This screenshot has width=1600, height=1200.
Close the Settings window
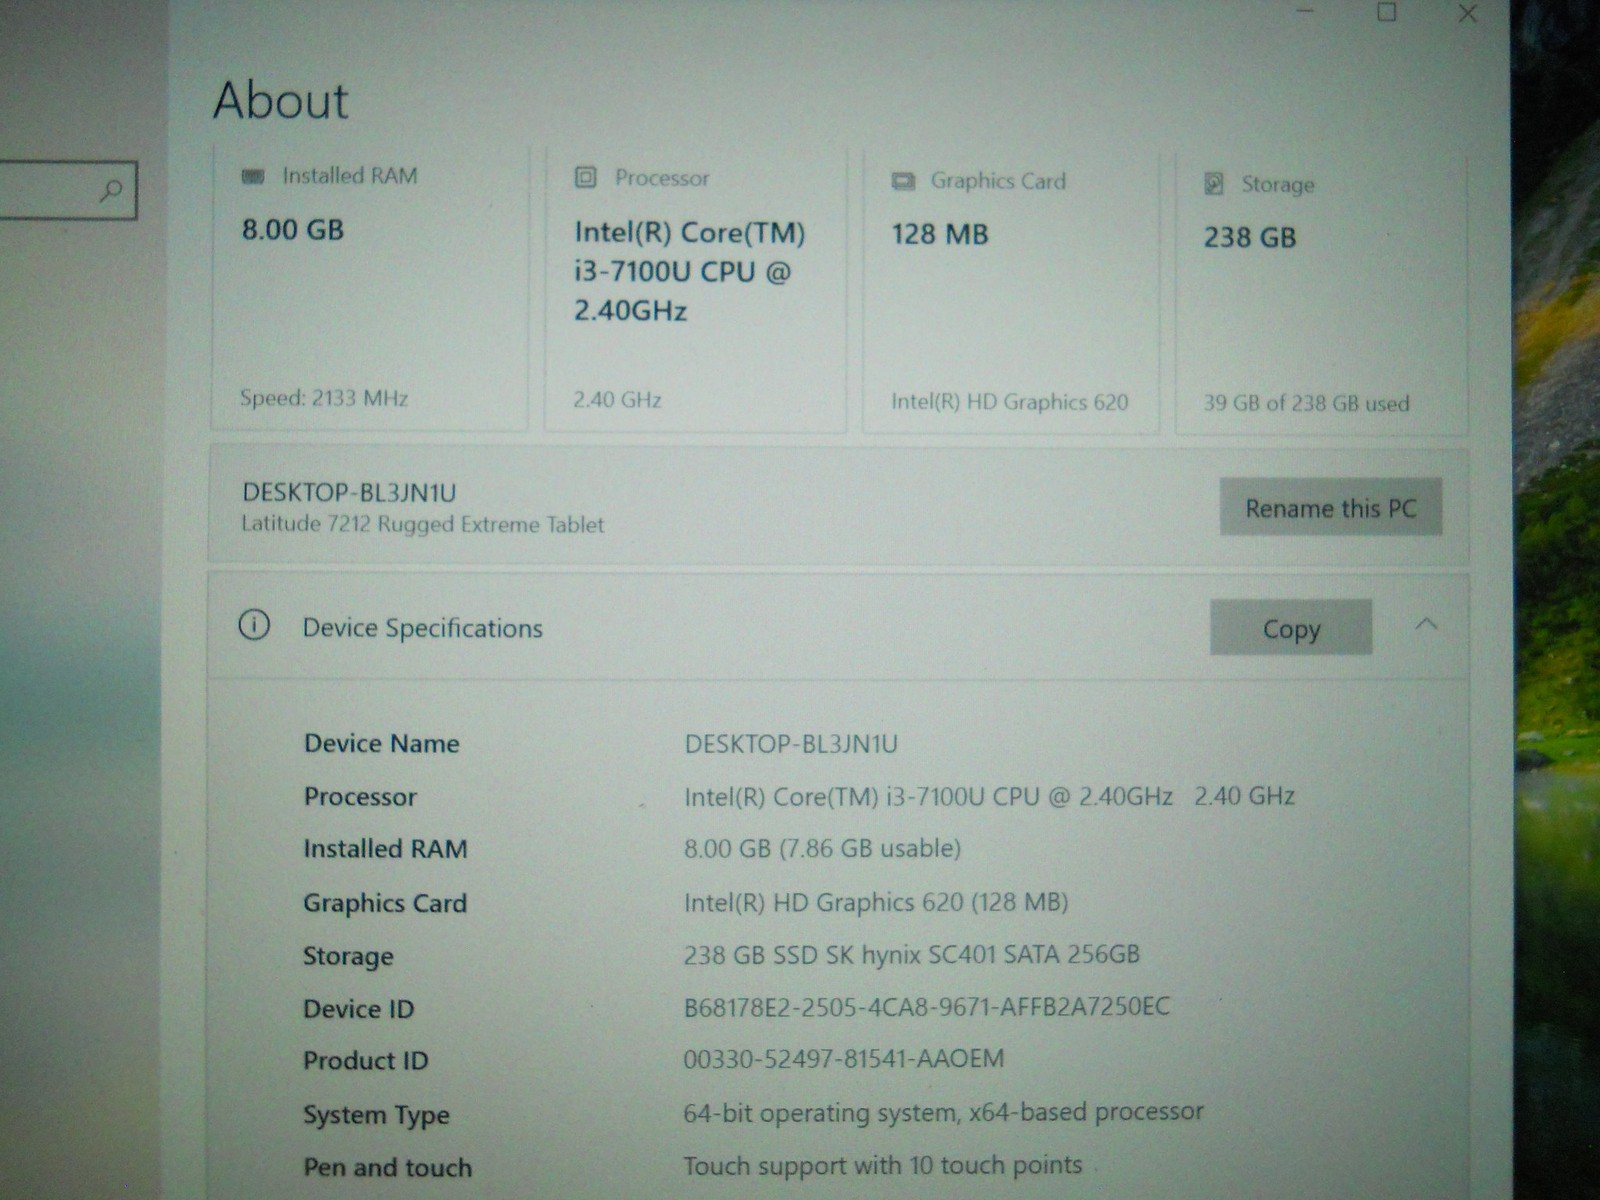click(1468, 13)
